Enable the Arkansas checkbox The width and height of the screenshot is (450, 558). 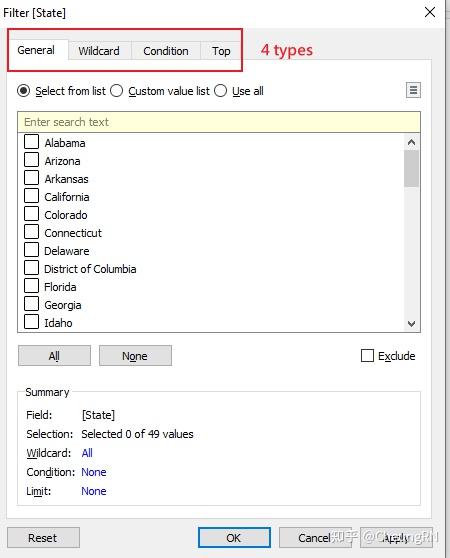[x=31, y=178]
